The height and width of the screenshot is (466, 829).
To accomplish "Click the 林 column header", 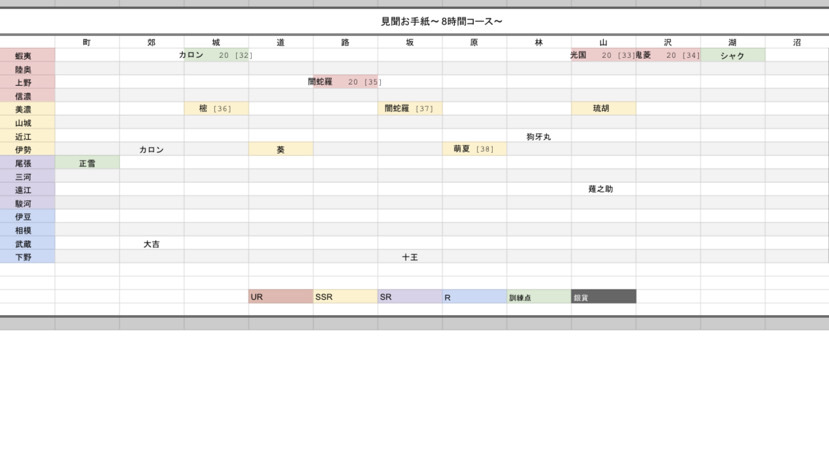I will 539,42.
